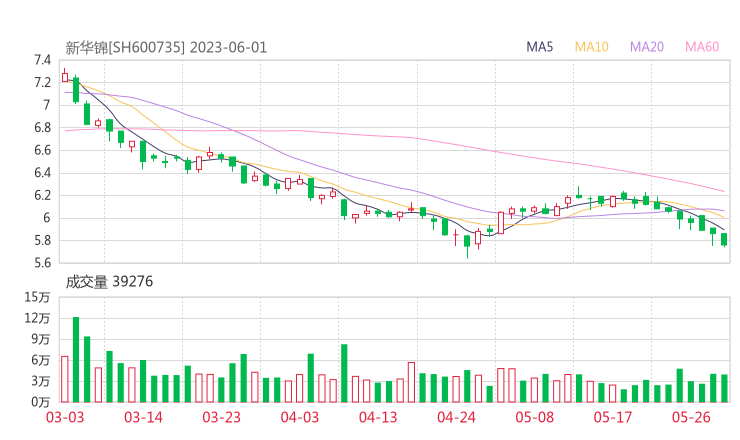Image resolution: width=740 pixels, height=440 pixels.
Task: Click the 7.4 price axis label
Action: (42, 60)
